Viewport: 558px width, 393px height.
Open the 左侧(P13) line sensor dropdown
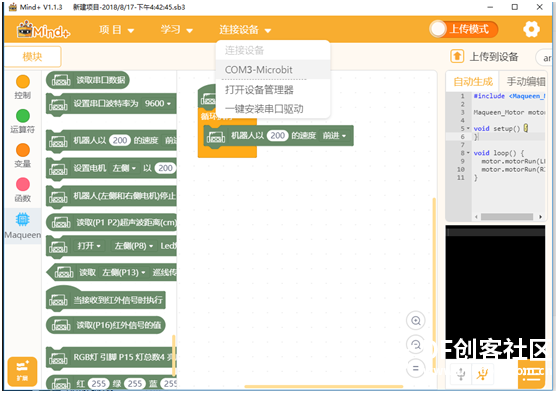tap(123, 272)
